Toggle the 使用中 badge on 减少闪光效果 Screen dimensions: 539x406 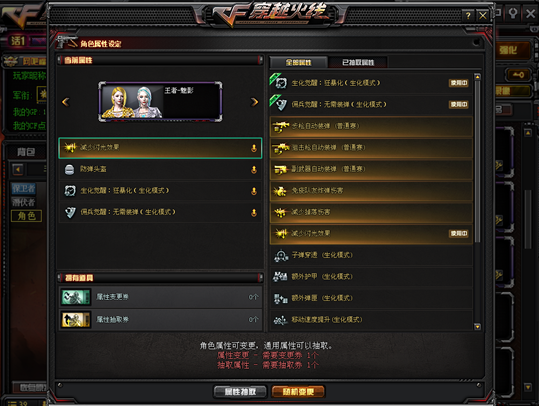[459, 233]
